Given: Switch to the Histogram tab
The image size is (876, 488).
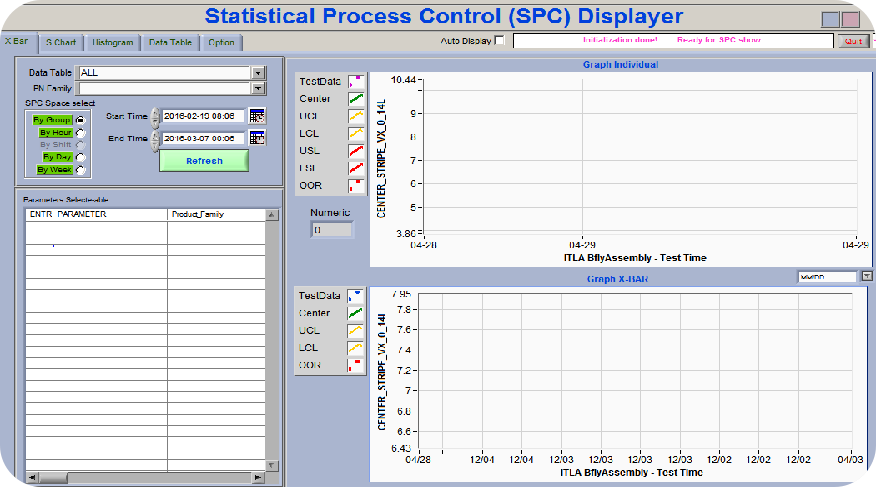Looking at the screenshot, I should pyautogui.click(x=112, y=43).
